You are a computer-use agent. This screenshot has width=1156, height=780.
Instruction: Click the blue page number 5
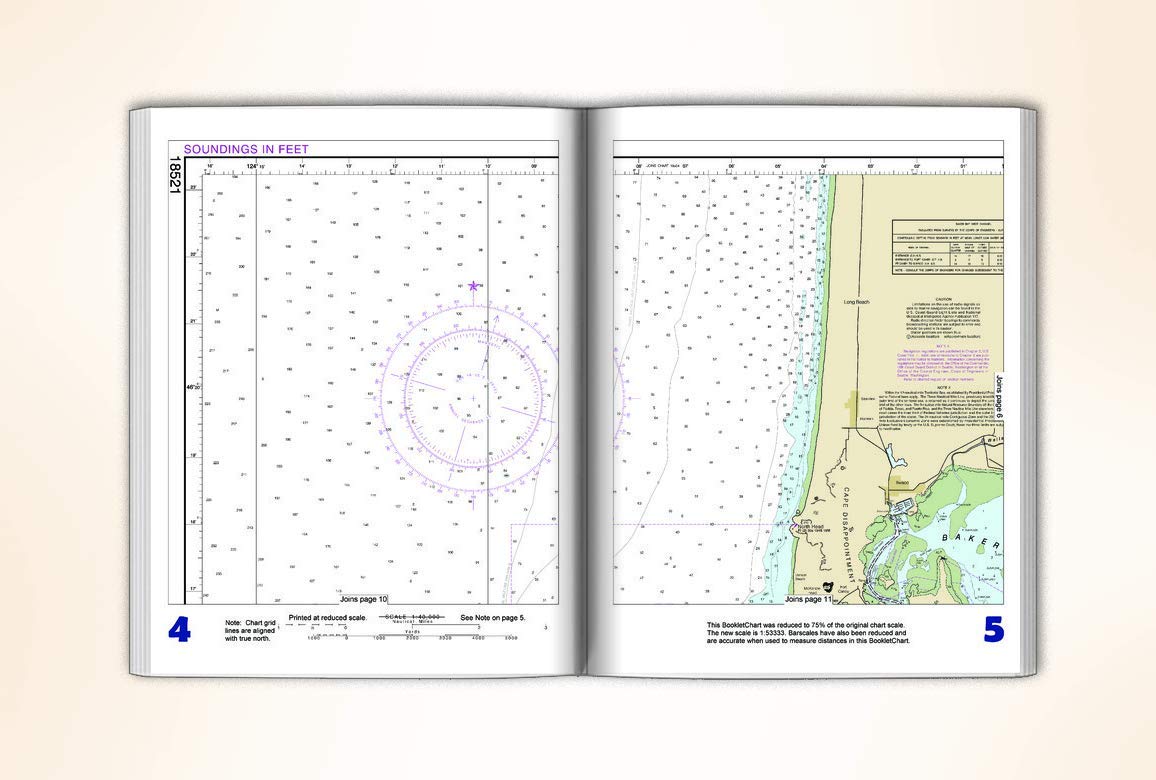(993, 629)
